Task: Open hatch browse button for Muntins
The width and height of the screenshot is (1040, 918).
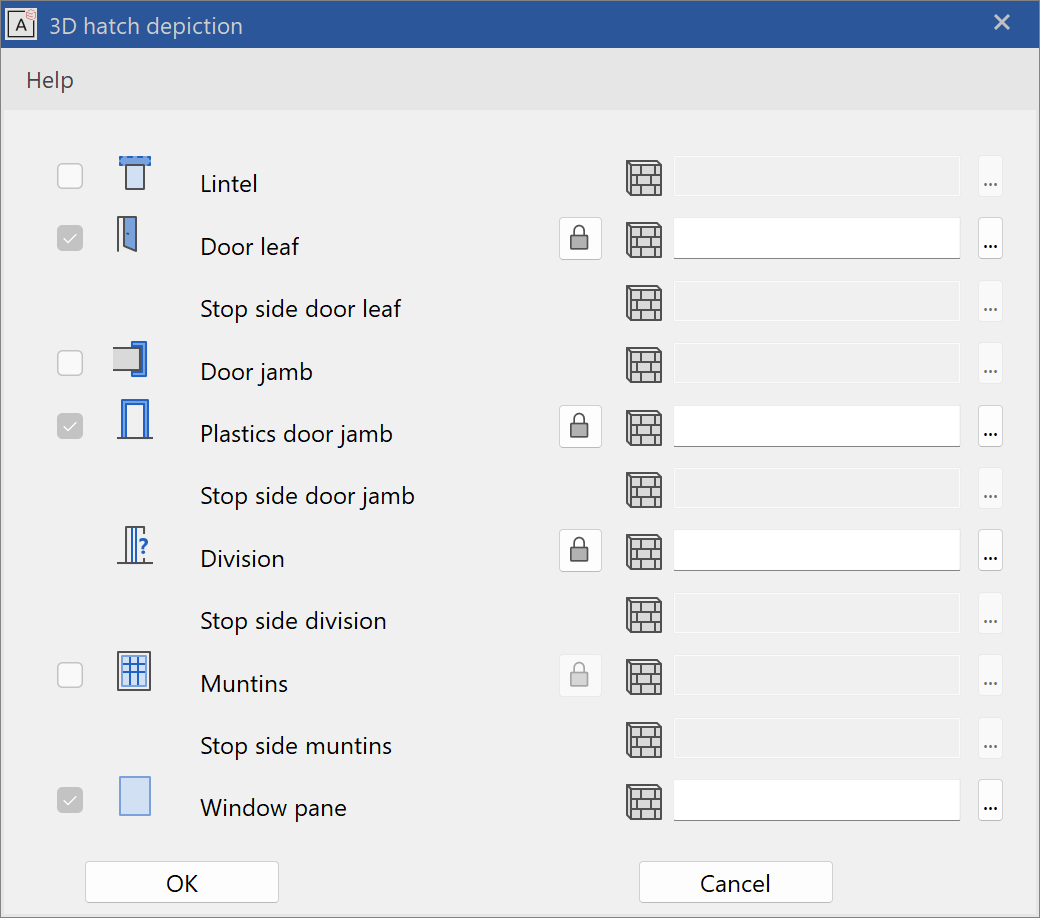Action: 990,675
